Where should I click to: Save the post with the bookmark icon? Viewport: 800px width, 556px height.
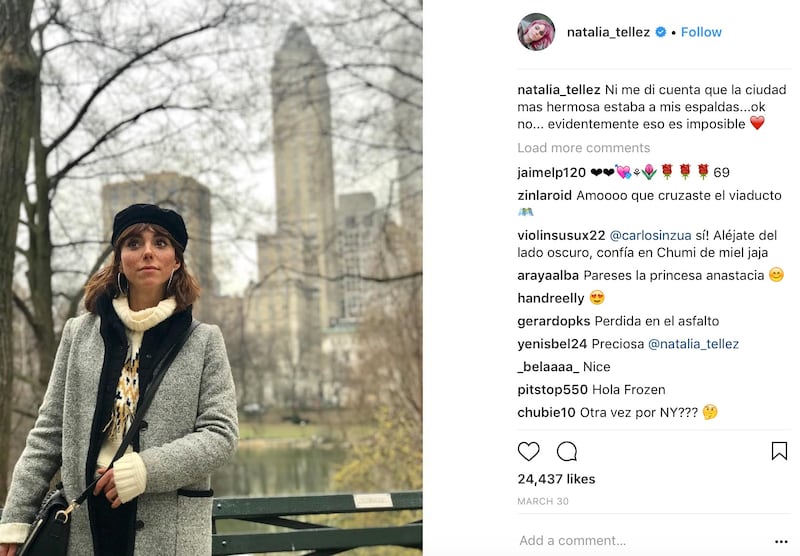779,451
